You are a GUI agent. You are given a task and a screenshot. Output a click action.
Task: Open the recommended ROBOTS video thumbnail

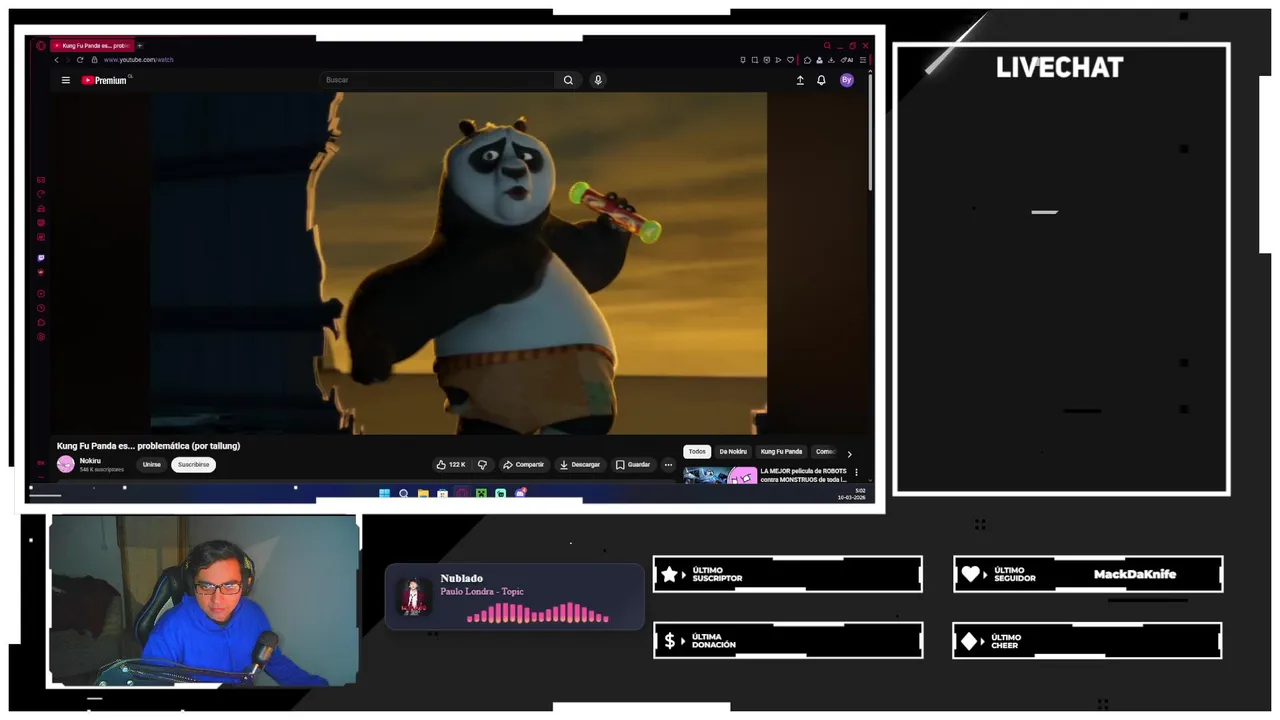click(720, 474)
